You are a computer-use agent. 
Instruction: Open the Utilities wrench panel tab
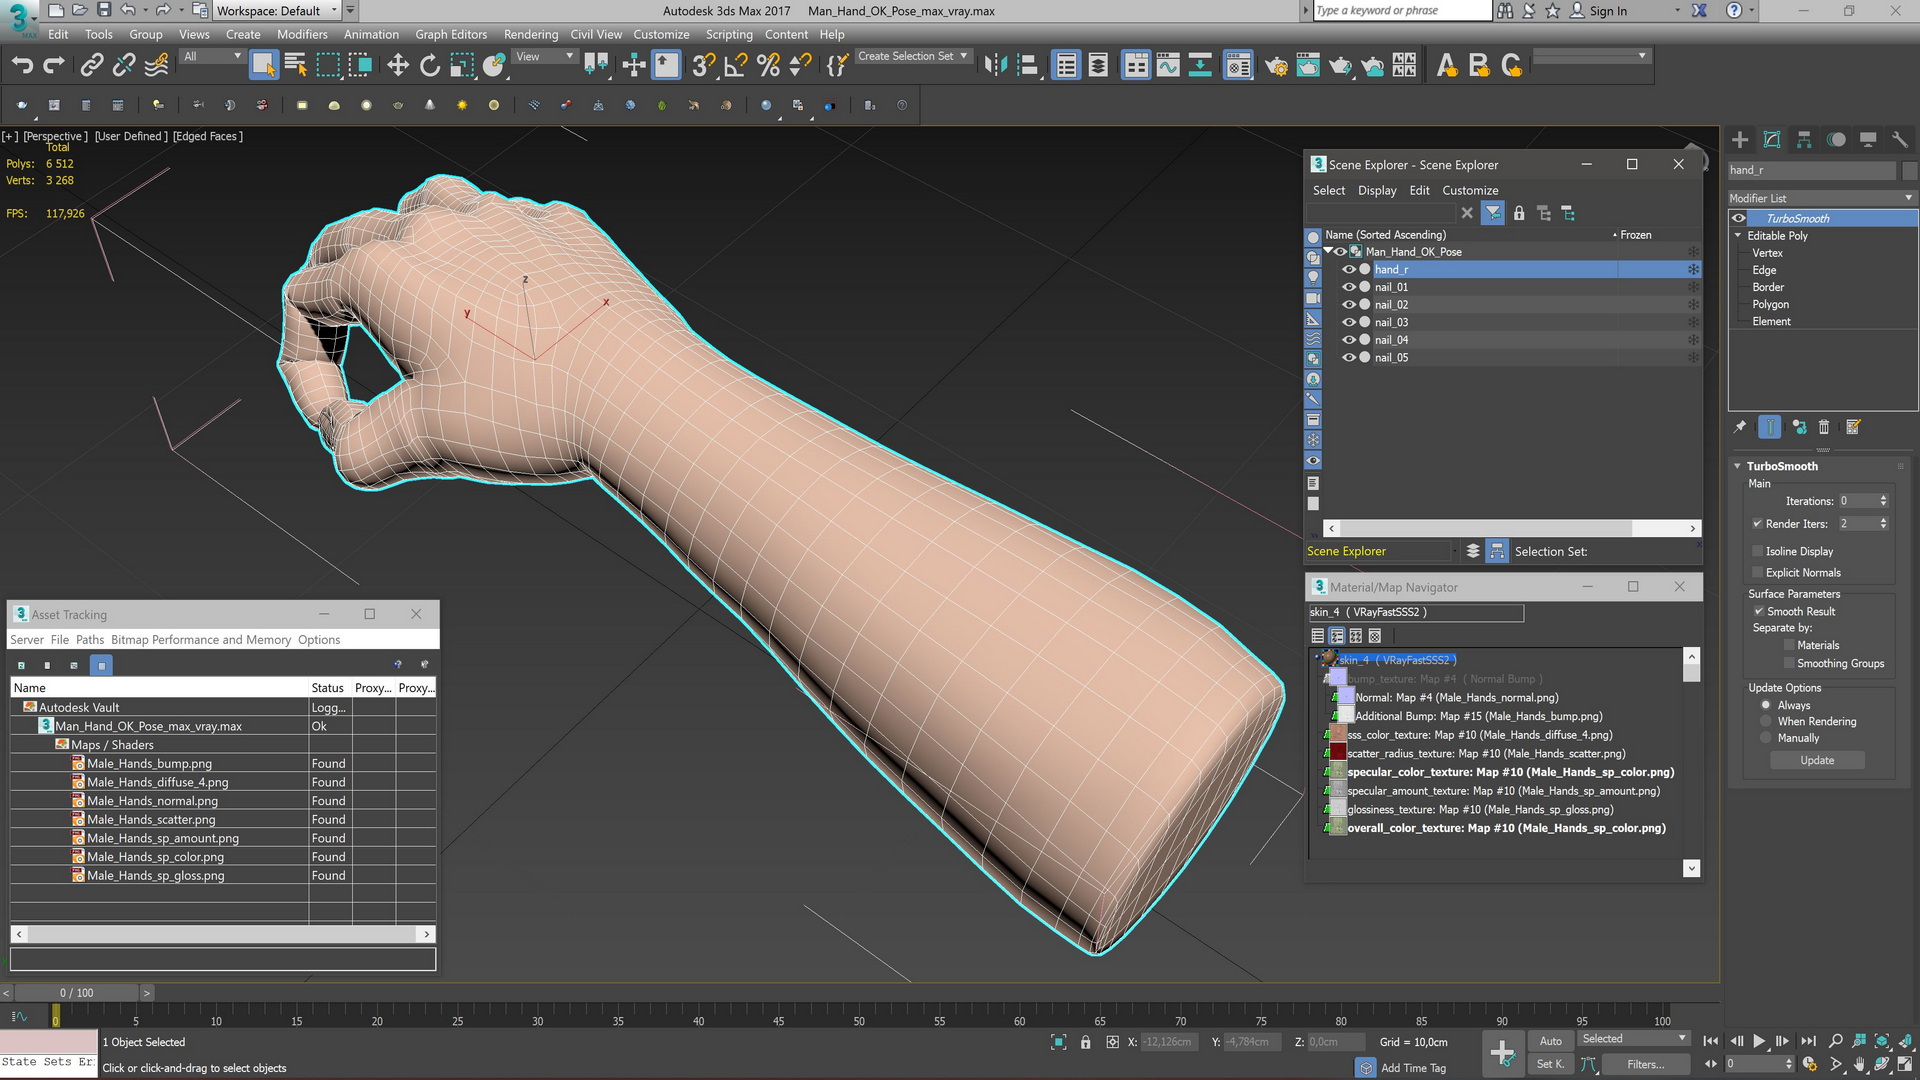coord(1900,140)
